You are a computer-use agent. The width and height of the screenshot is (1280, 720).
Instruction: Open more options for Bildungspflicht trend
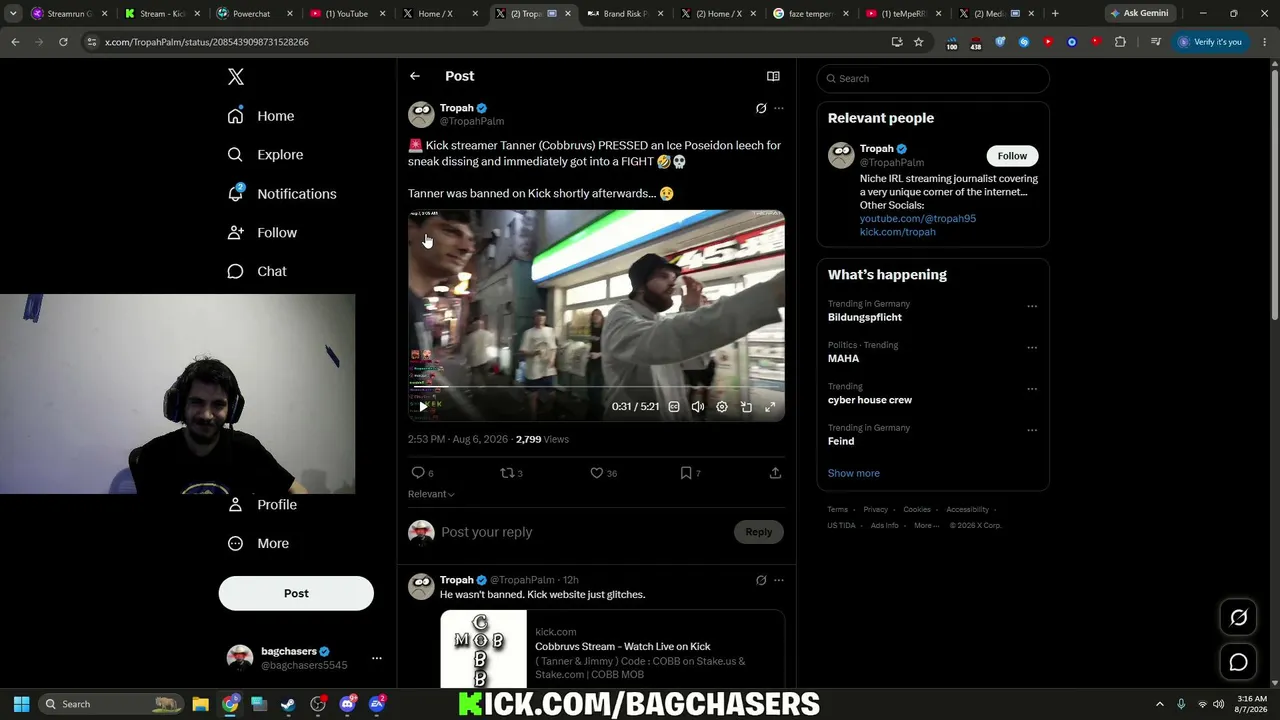(1032, 306)
